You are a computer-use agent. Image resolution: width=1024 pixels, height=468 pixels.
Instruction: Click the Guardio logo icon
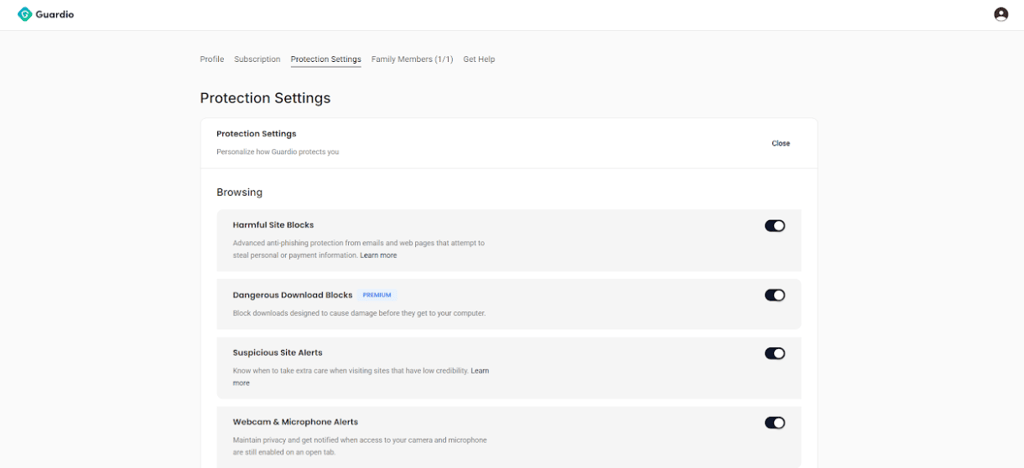click(x=25, y=14)
